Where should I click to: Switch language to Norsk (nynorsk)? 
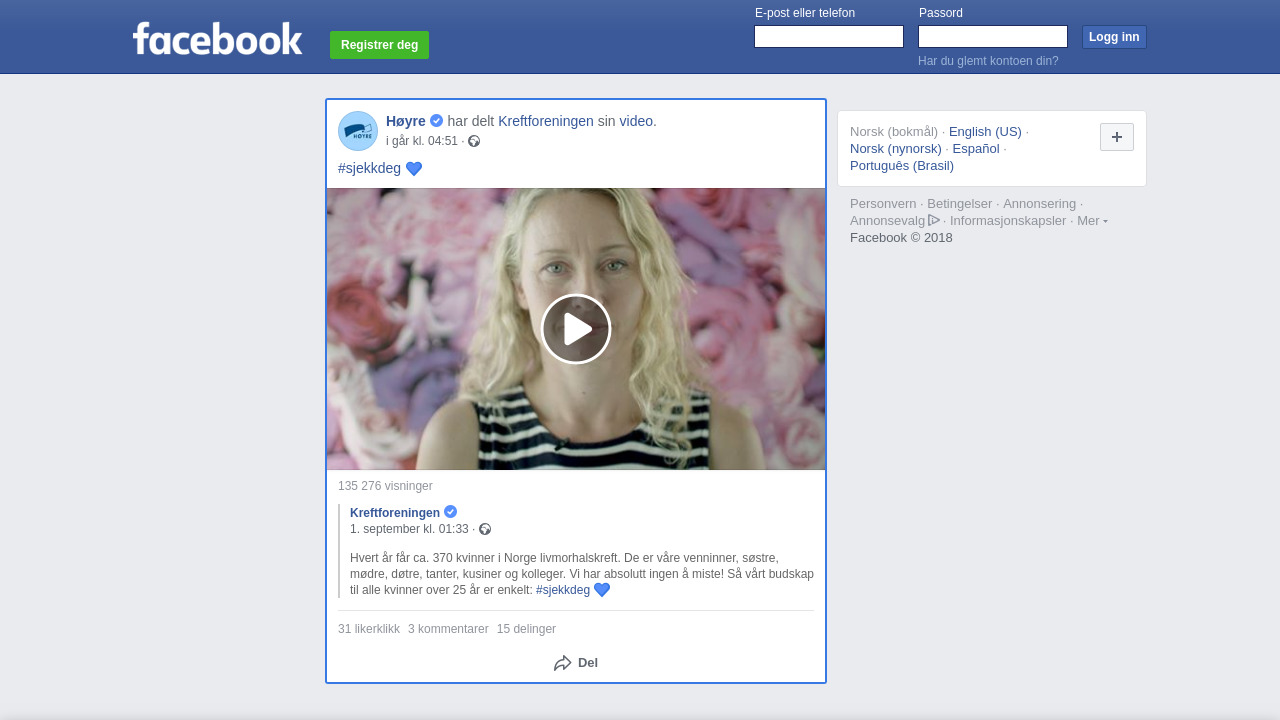click(x=896, y=149)
